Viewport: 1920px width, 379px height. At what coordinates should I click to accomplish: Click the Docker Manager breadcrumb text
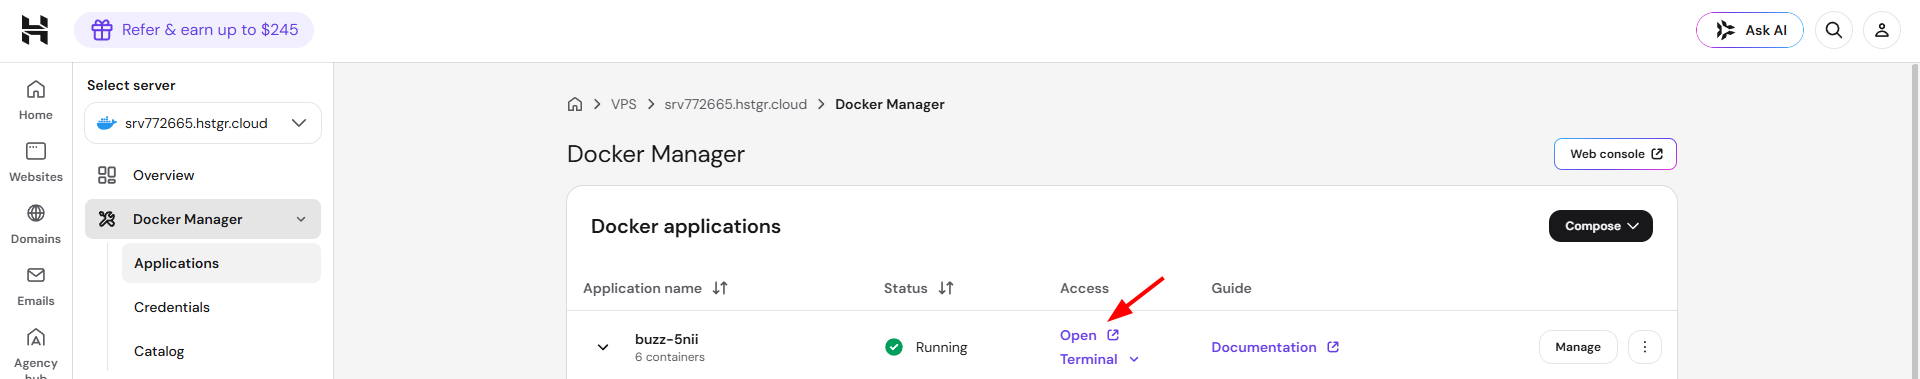[890, 104]
